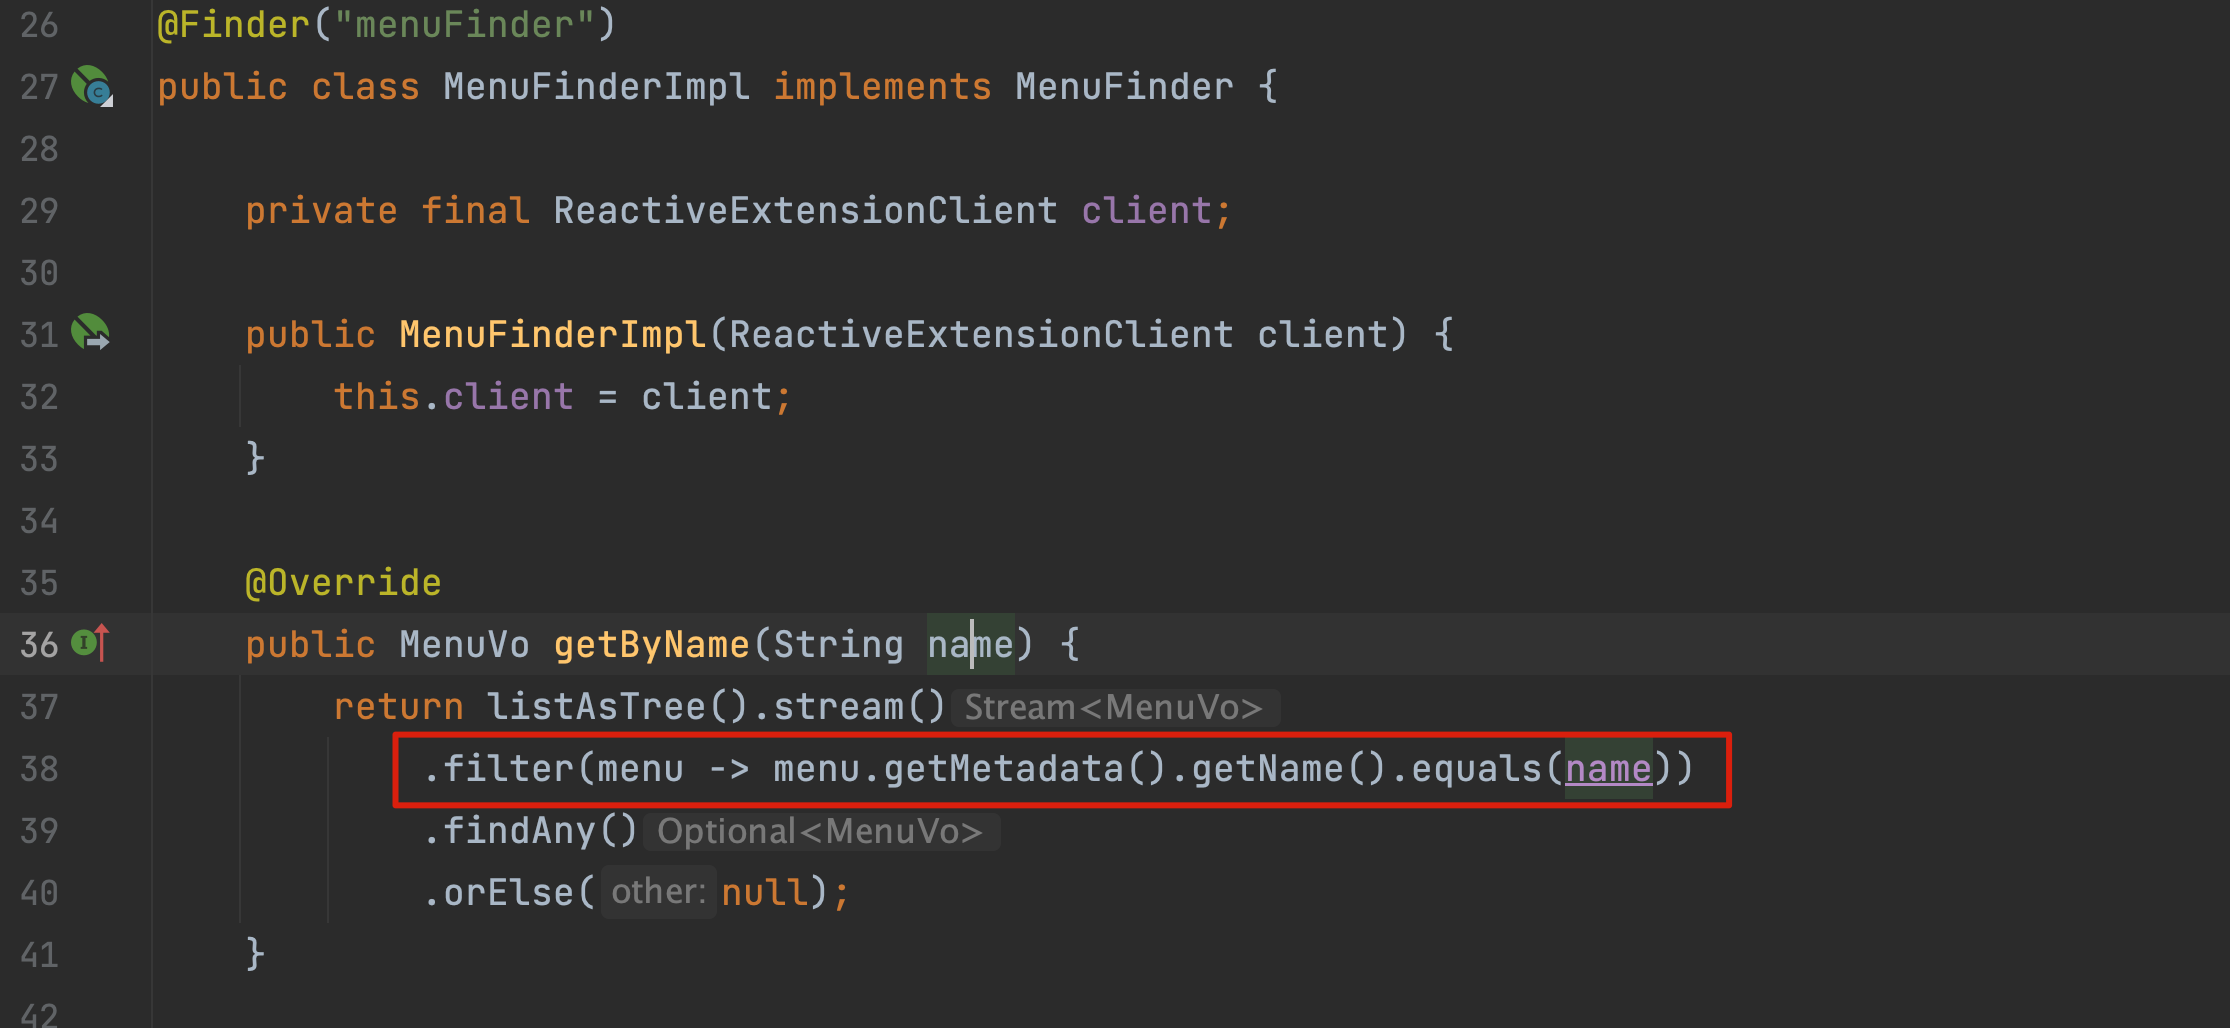Click the @Finder annotation on line 26

[235, 24]
